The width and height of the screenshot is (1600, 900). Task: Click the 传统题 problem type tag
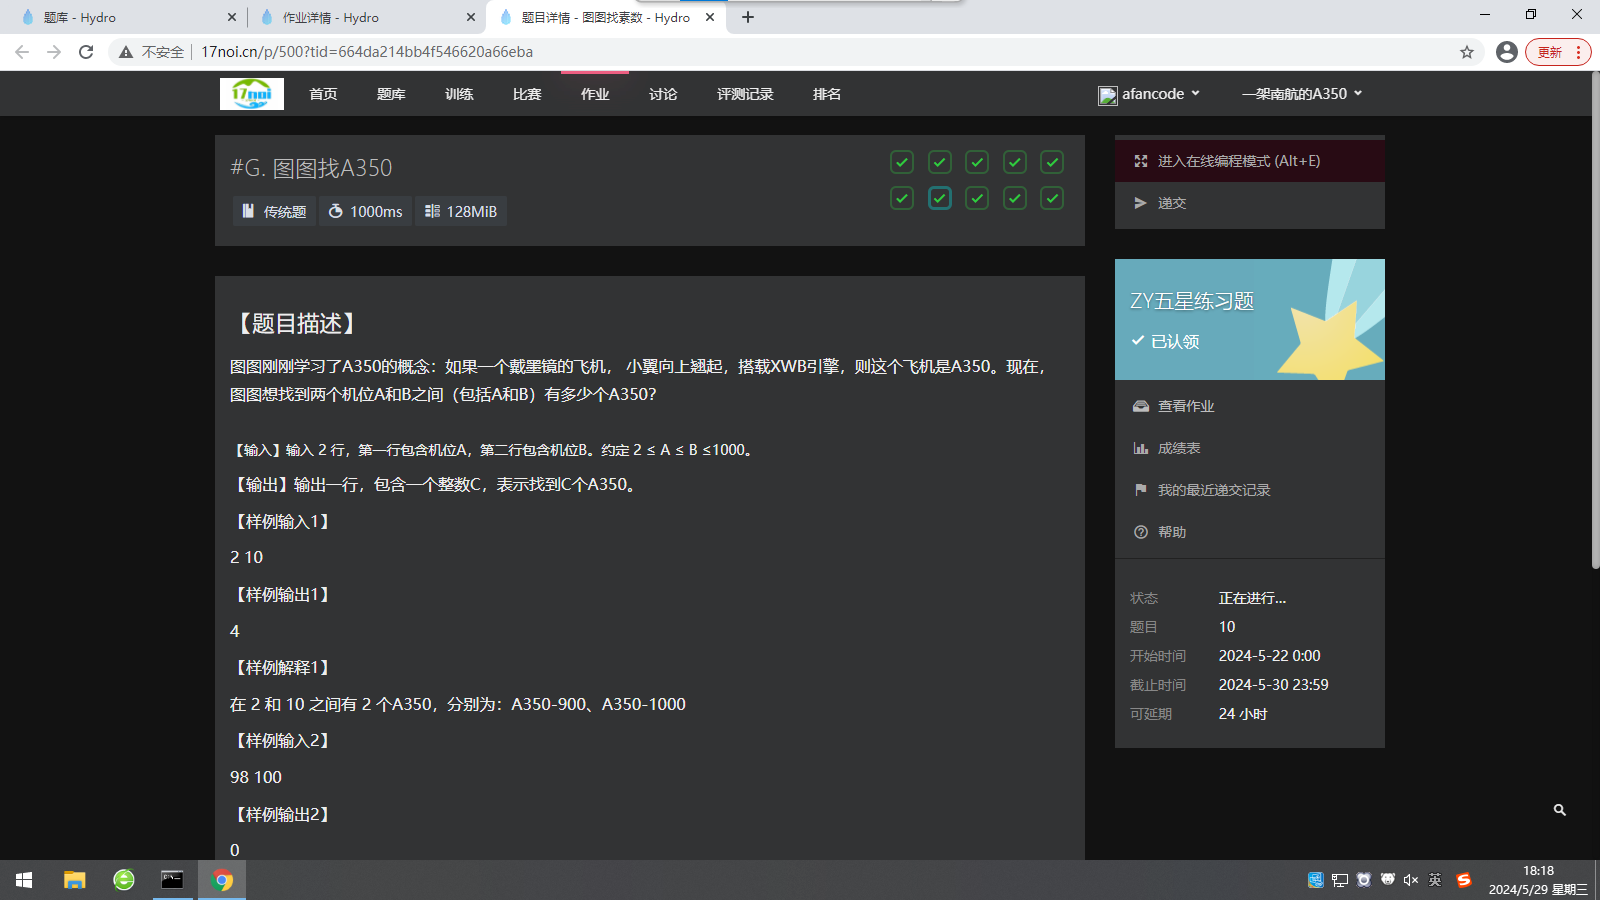coord(274,211)
